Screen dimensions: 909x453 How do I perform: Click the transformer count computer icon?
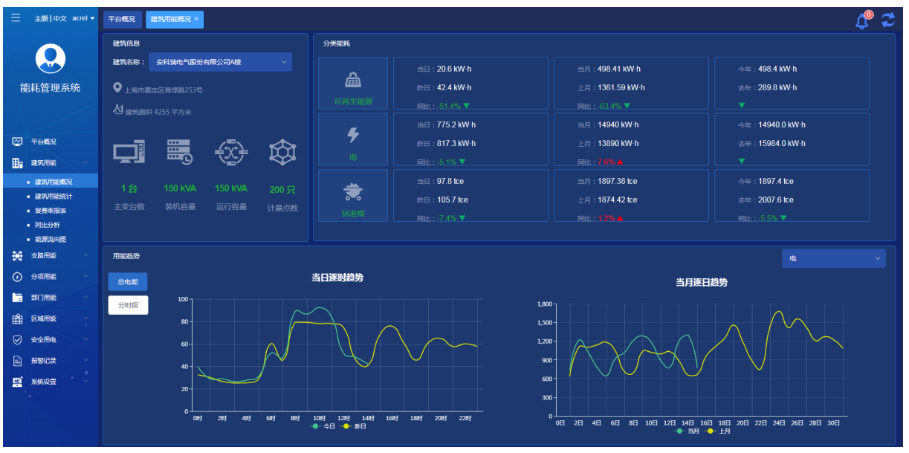pyautogui.click(x=127, y=152)
